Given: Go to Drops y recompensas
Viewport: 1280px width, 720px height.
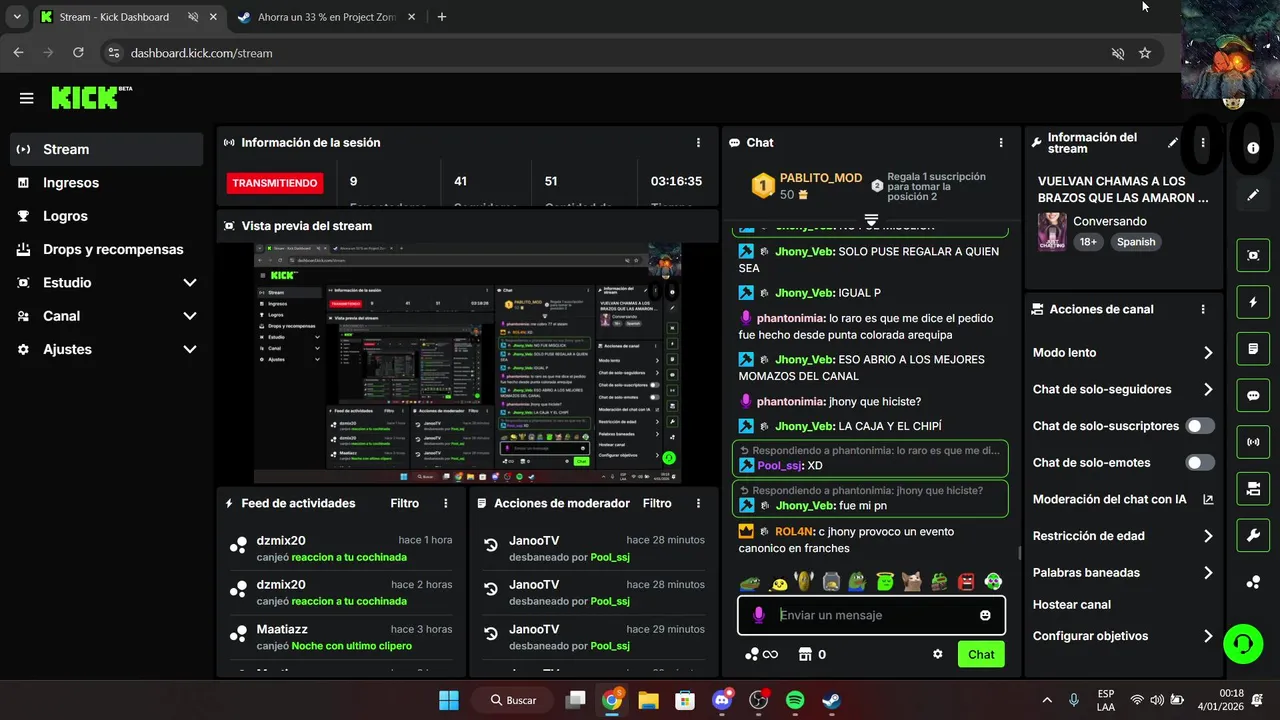Looking at the screenshot, I should click(106, 249).
